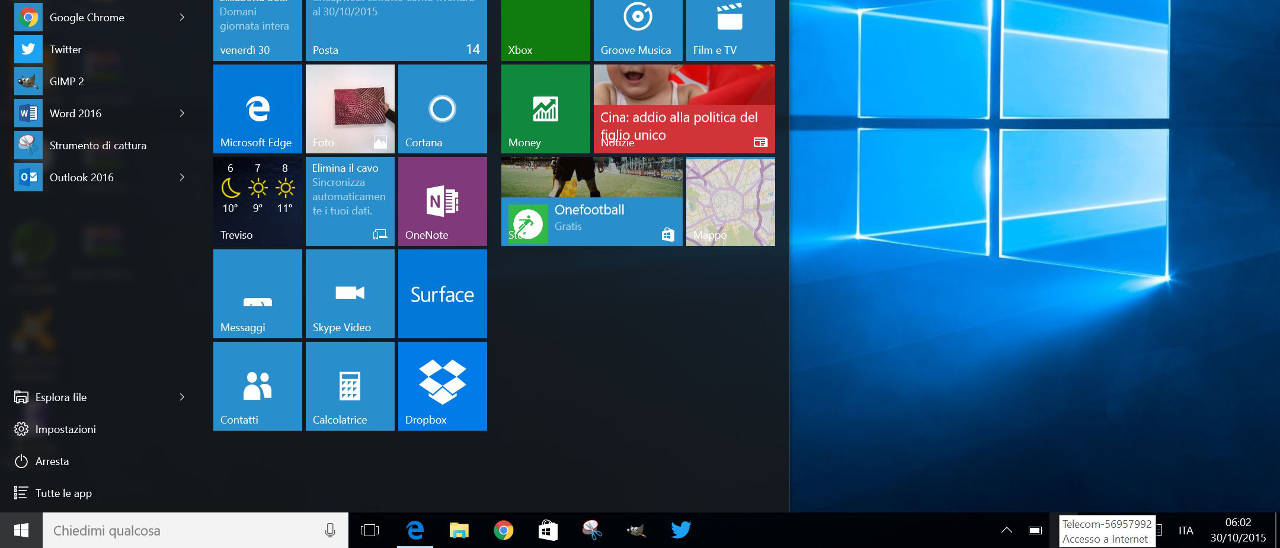The height and width of the screenshot is (548, 1280).
Task: Focus the Chiedimi qualcosa search box
Action: (195, 530)
